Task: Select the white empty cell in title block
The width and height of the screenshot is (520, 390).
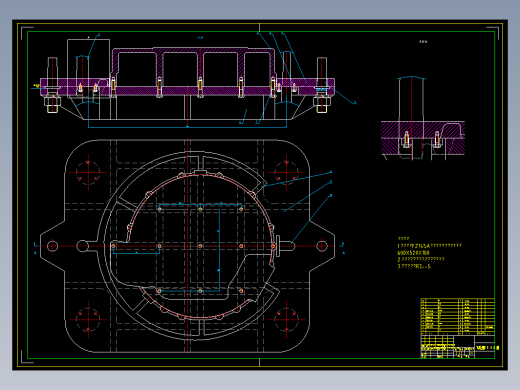Action: point(464,341)
